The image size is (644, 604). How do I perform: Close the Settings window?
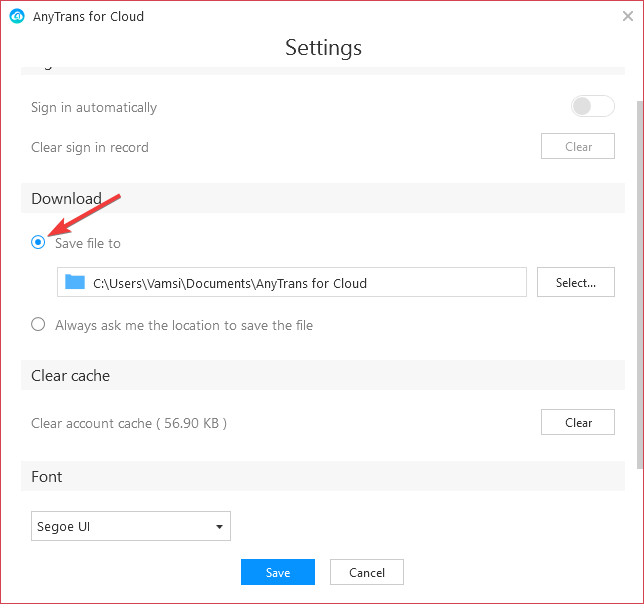628,16
